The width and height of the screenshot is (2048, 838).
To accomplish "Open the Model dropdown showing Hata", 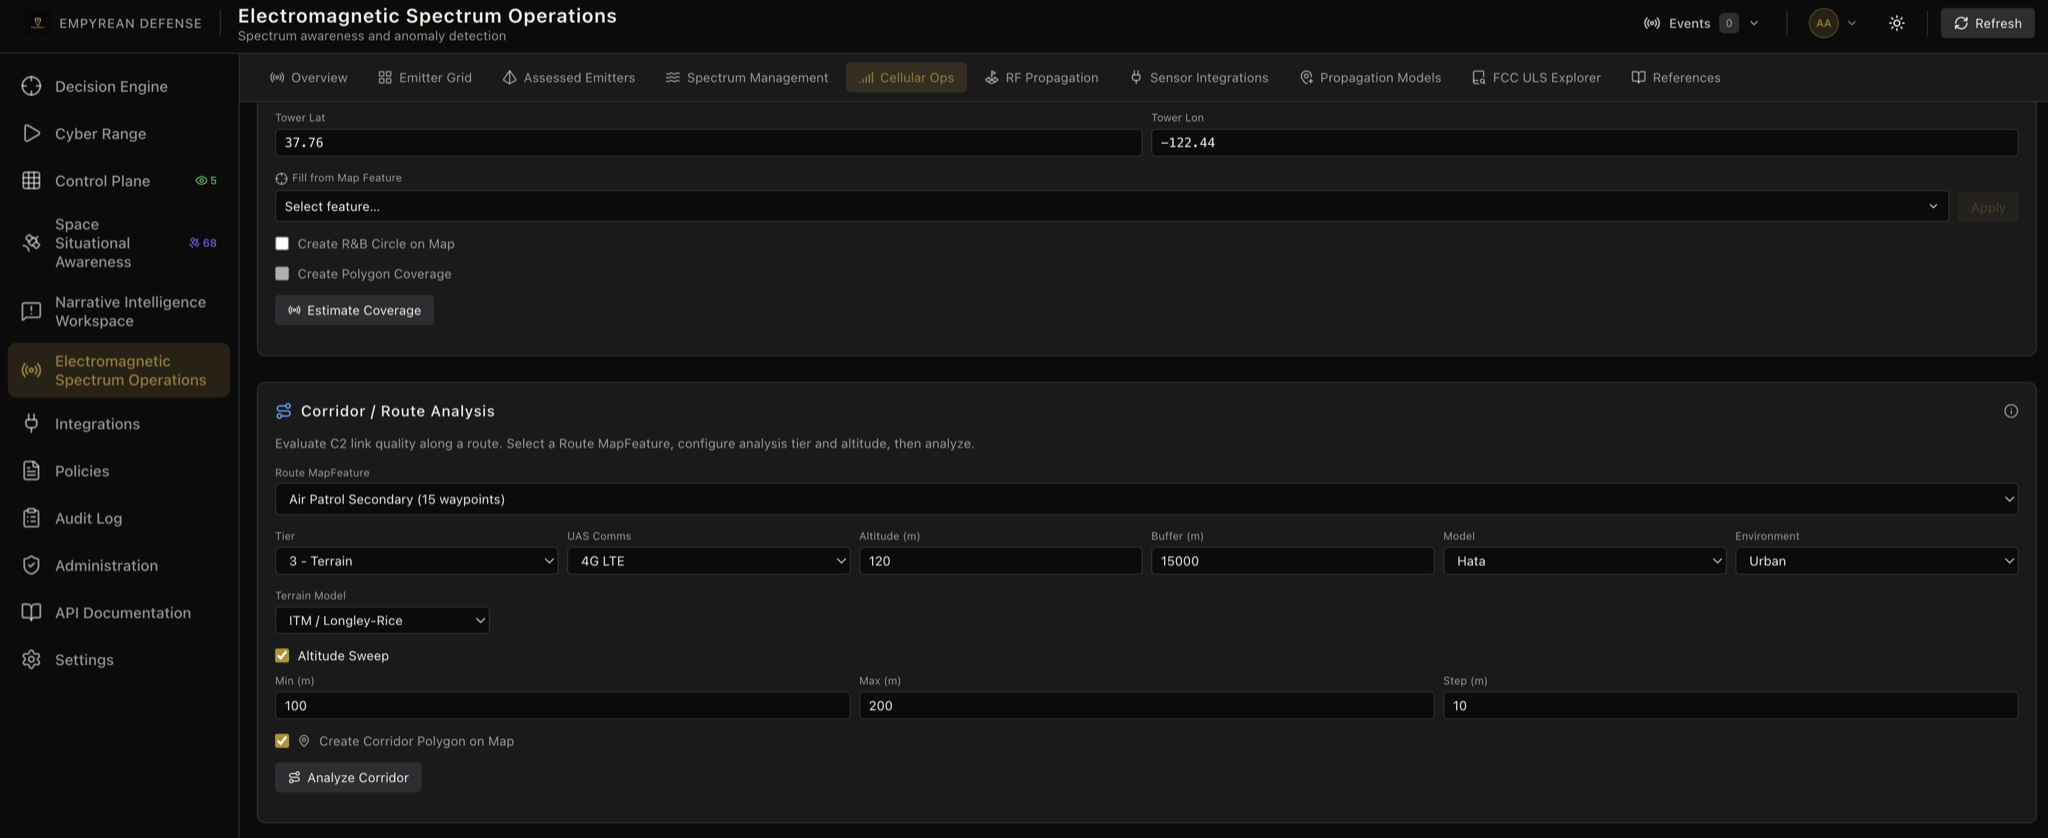I will [x=1584, y=561].
